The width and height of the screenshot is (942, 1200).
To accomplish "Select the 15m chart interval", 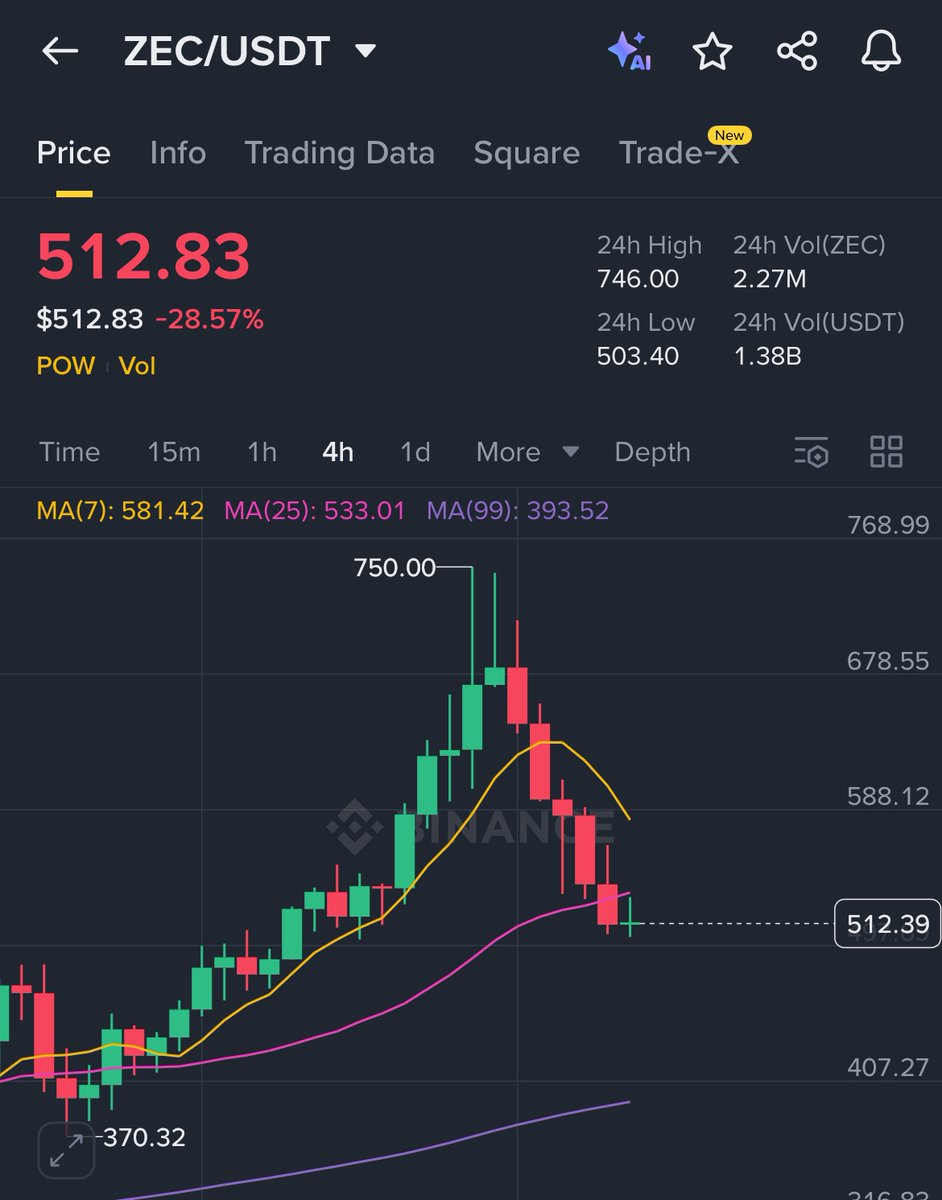I will [174, 452].
